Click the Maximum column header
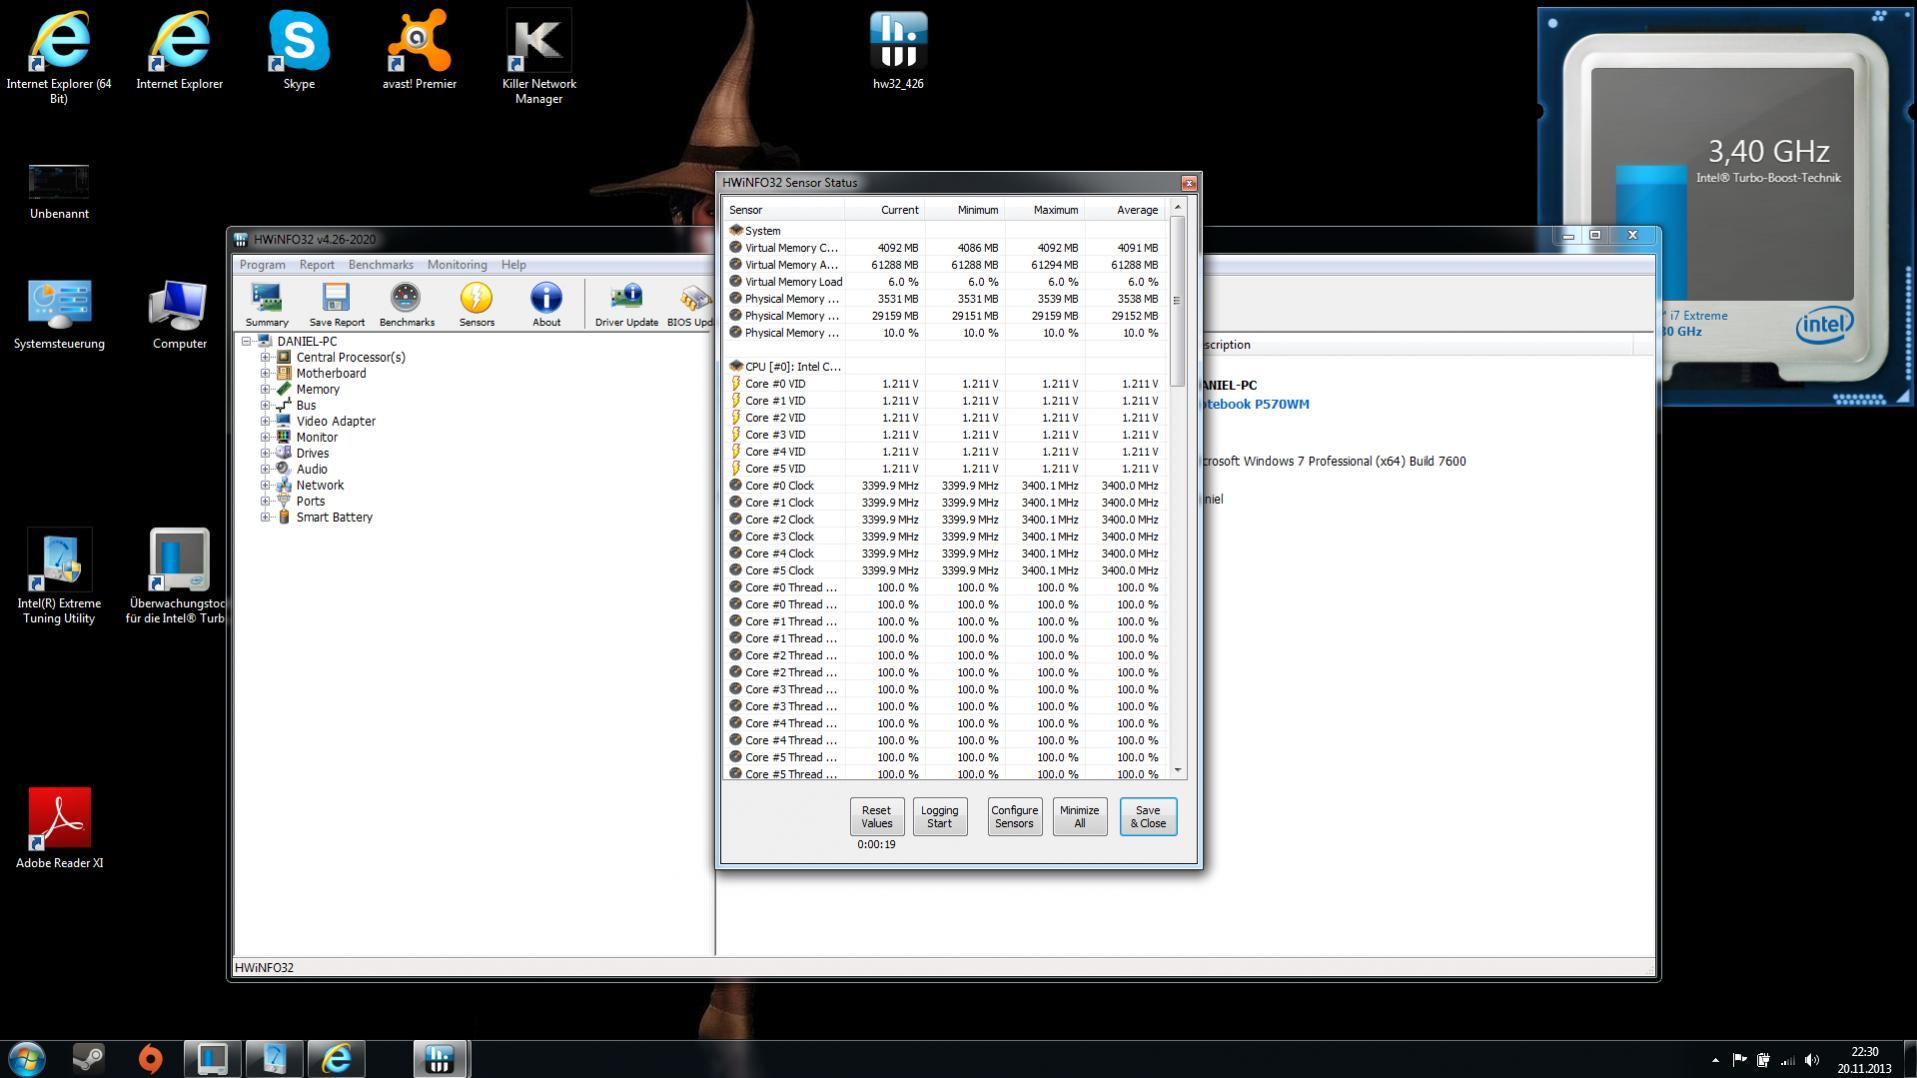1917x1078 pixels. click(1044, 210)
